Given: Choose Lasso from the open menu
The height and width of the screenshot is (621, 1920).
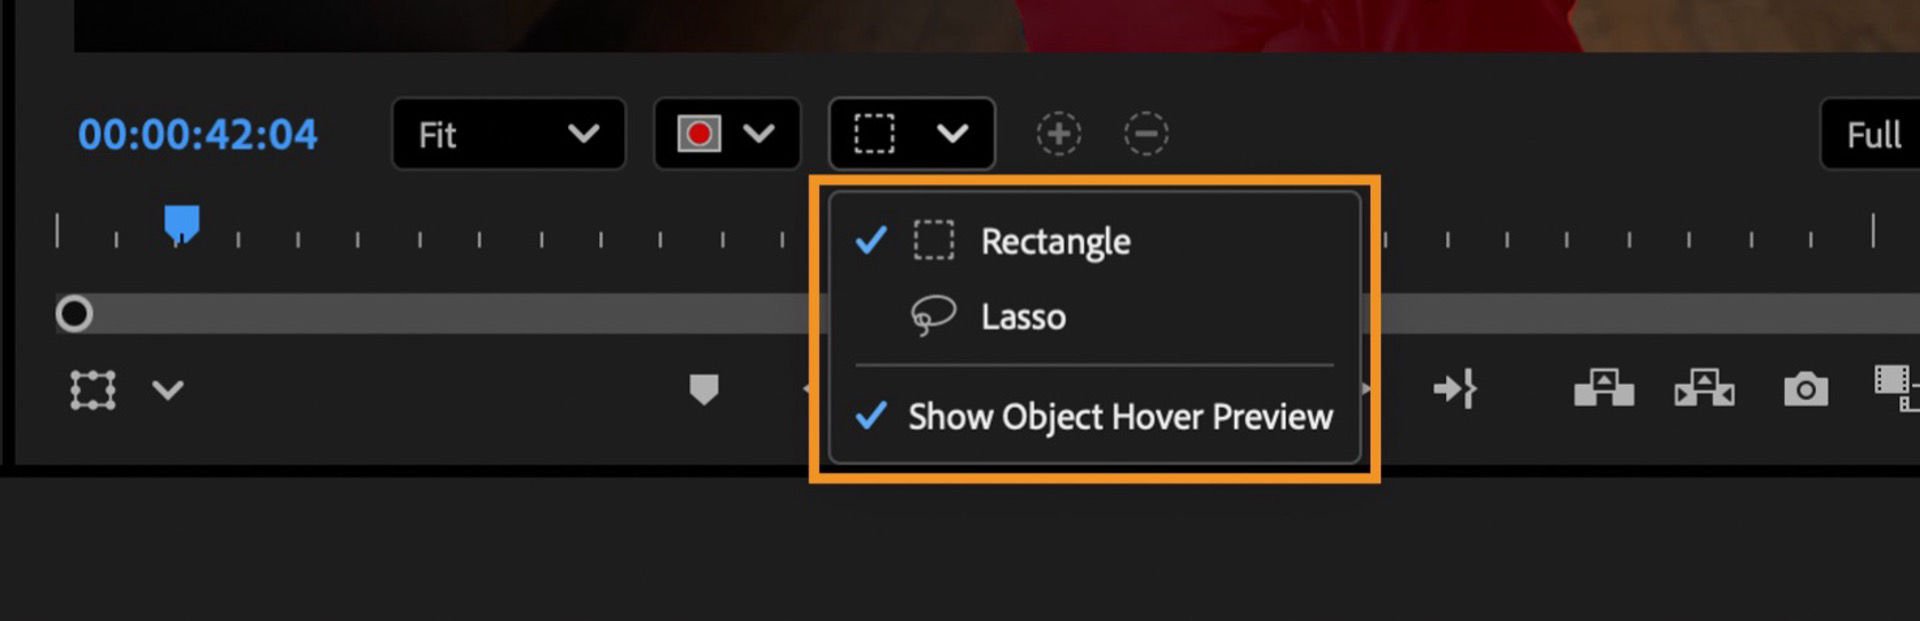Looking at the screenshot, I should click(1022, 316).
